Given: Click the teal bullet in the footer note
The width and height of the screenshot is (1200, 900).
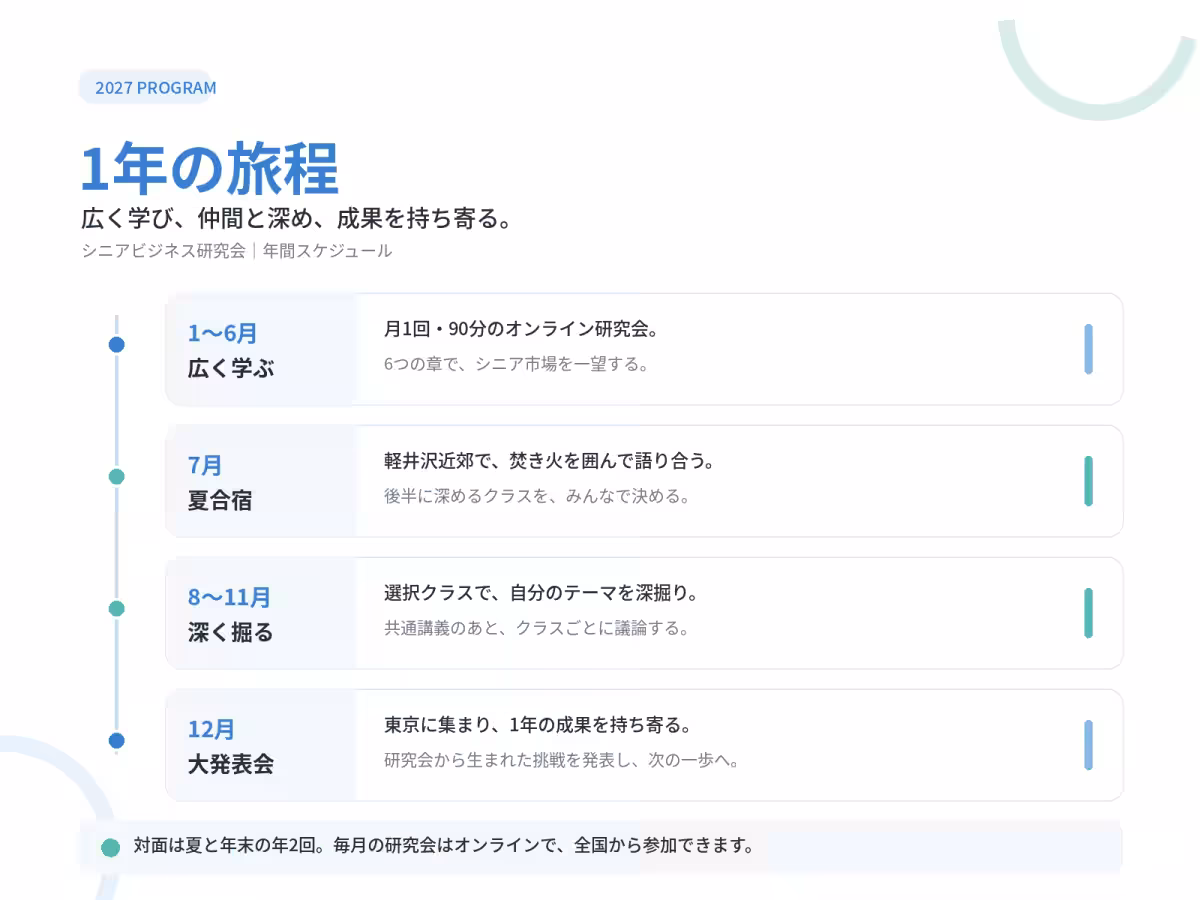Looking at the screenshot, I should pyautogui.click(x=111, y=847).
